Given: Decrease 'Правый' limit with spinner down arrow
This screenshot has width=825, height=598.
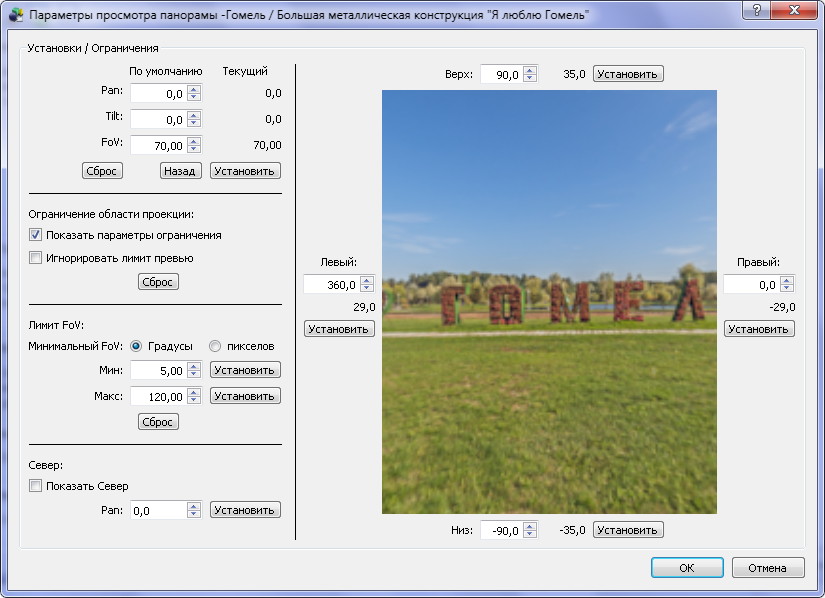Looking at the screenshot, I should coord(787,289).
